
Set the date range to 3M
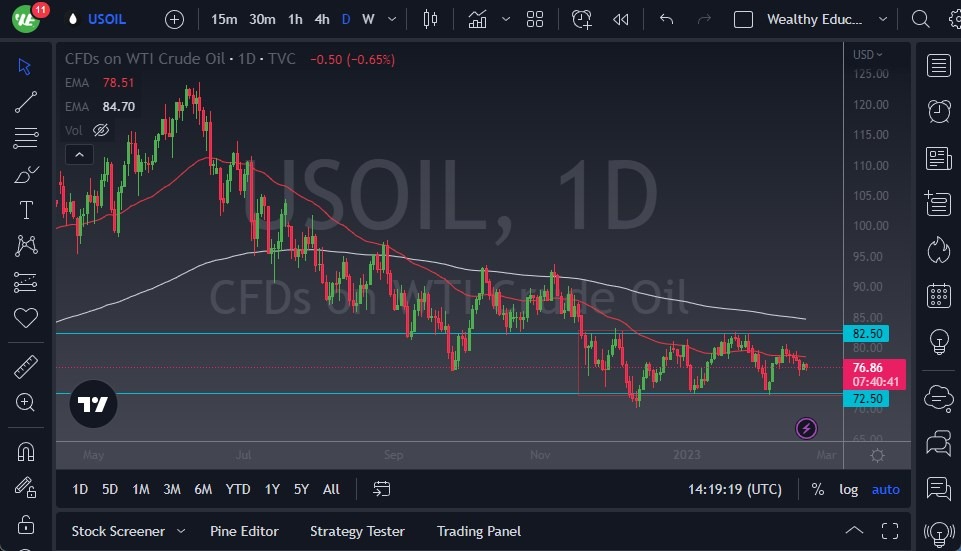tap(172, 489)
